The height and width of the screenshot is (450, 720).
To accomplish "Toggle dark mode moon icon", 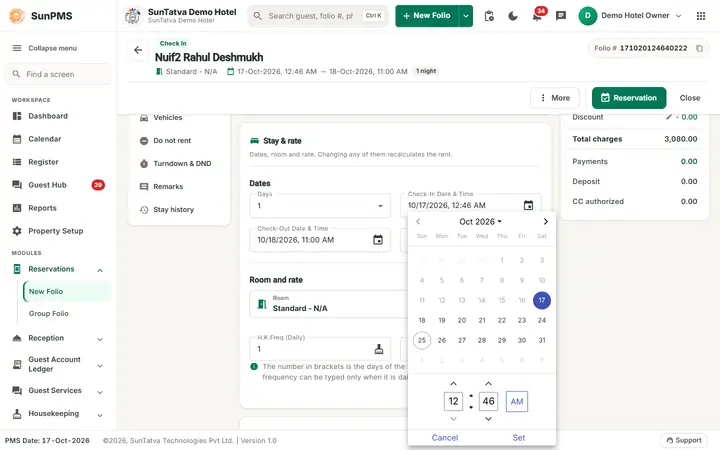I will [x=513, y=16].
